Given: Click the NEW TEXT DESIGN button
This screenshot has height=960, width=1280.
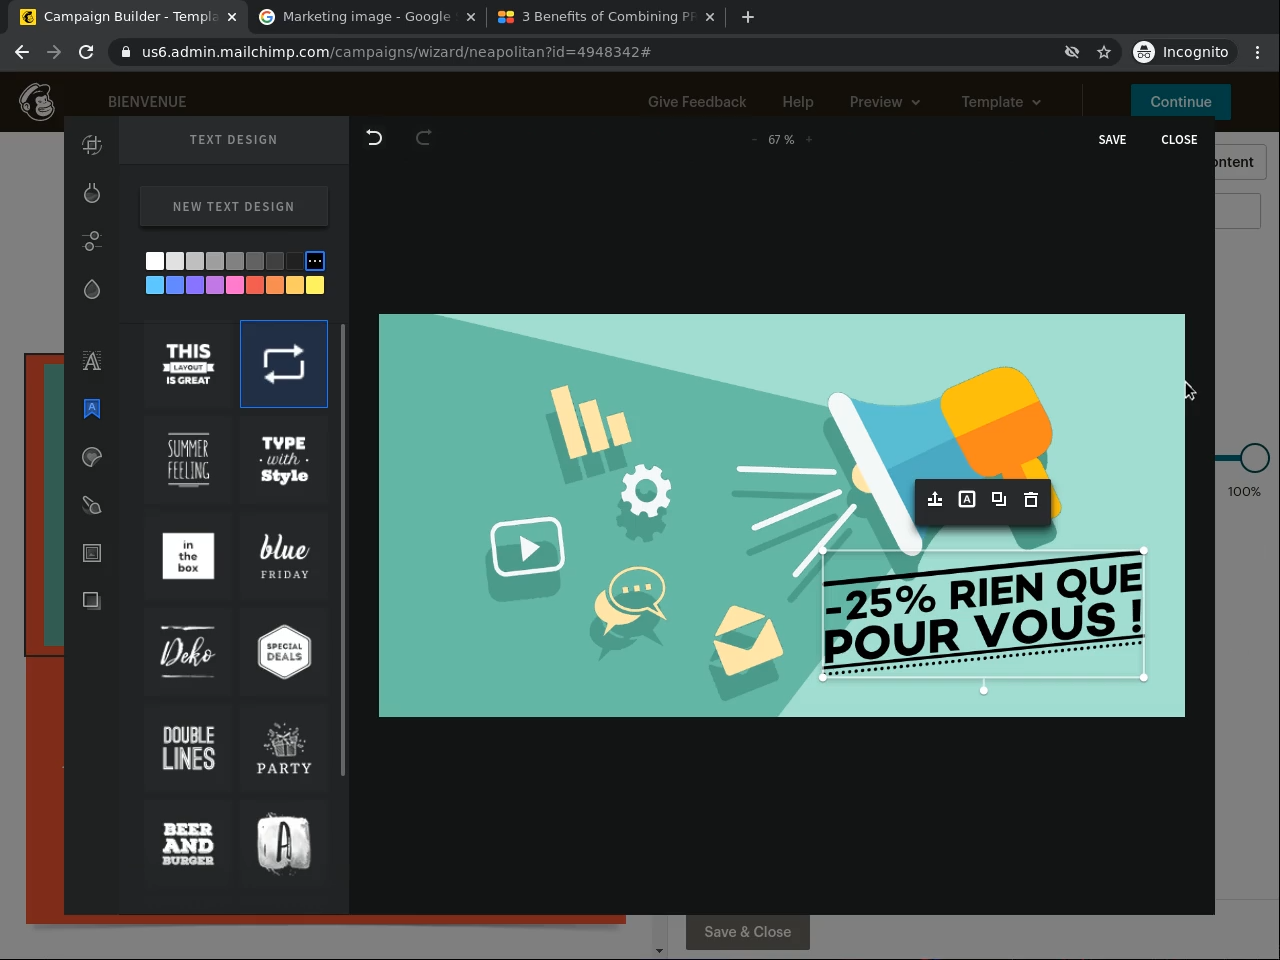Looking at the screenshot, I should (234, 207).
